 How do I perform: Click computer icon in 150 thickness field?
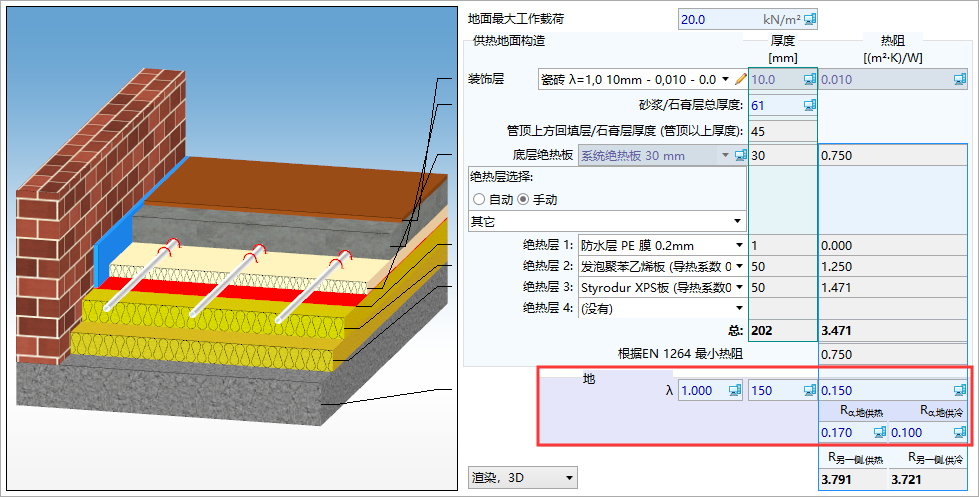click(x=809, y=391)
